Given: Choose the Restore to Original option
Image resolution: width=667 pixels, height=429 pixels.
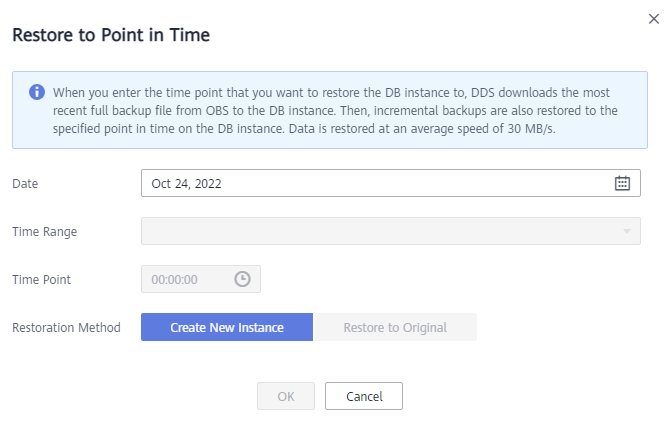Looking at the screenshot, I should click(x=395, y=327).
